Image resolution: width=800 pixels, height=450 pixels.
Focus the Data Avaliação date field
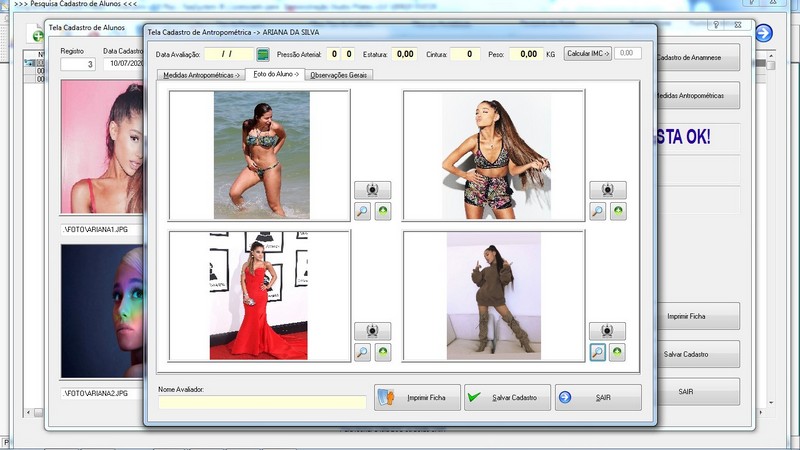coord(229,54)
